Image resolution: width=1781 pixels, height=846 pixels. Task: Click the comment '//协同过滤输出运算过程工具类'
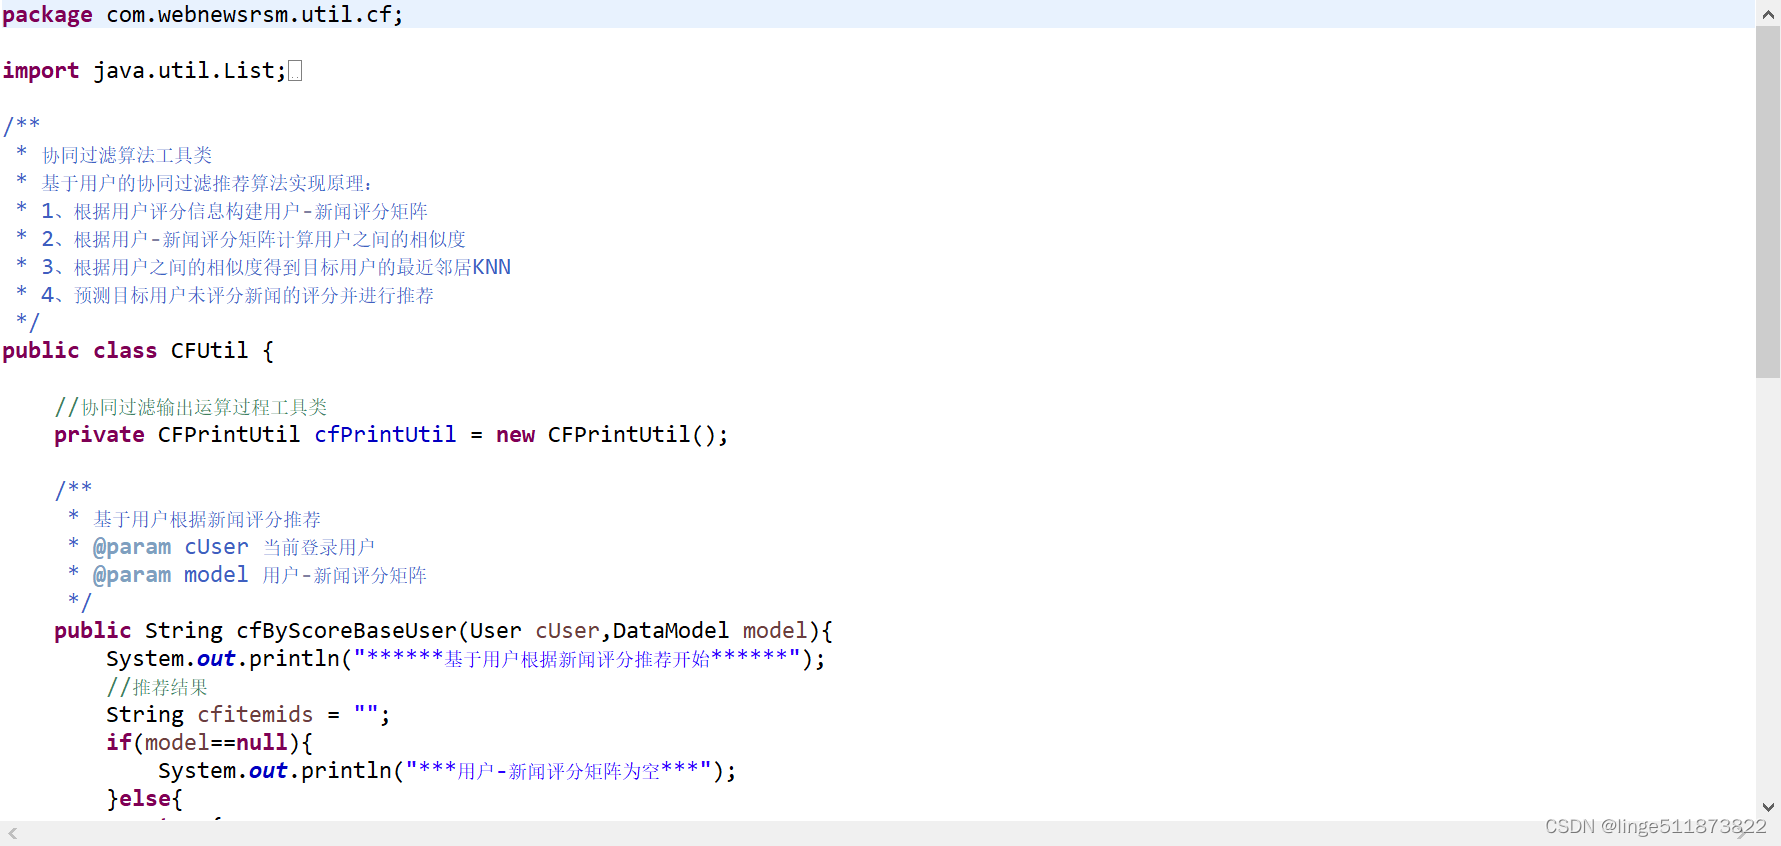[191, 407]
